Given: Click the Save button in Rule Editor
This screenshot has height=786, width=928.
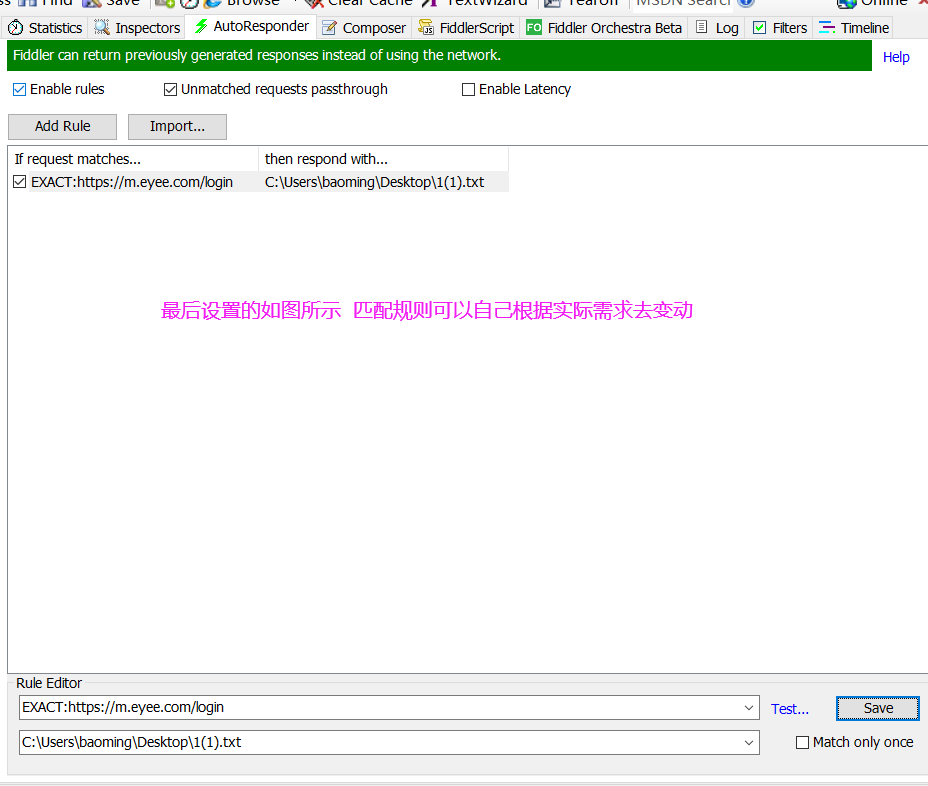Looking at the screenshot, I should [877, 708].
